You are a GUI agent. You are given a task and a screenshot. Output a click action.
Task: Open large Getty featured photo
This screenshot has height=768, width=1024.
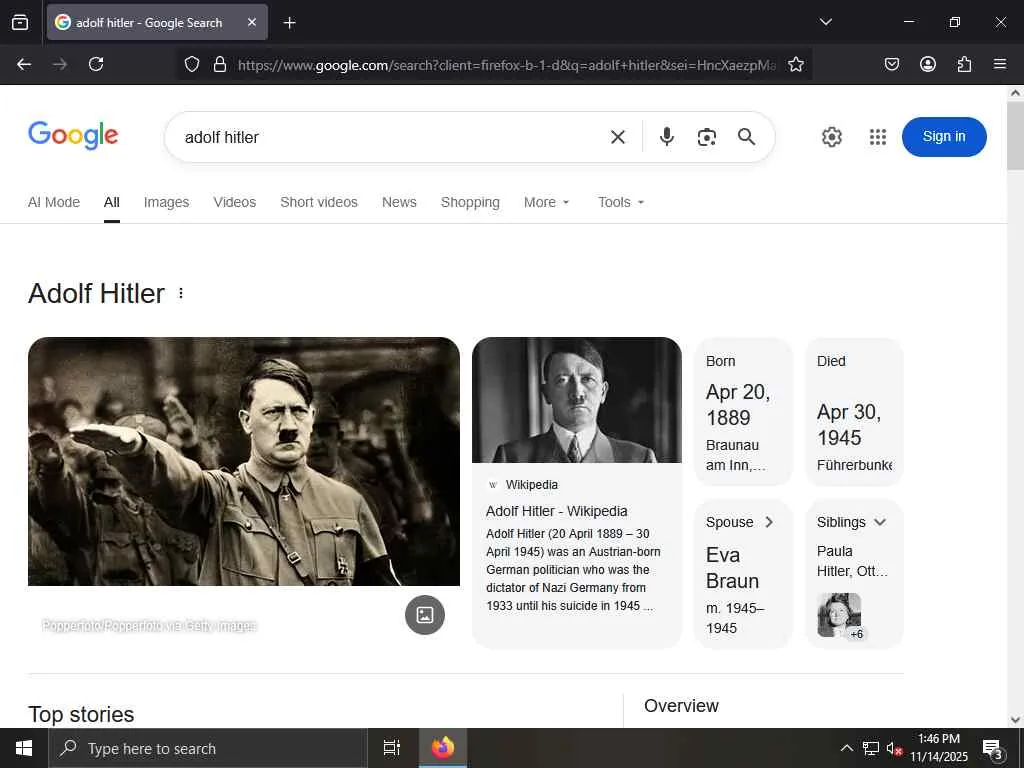tap(244, 461)
